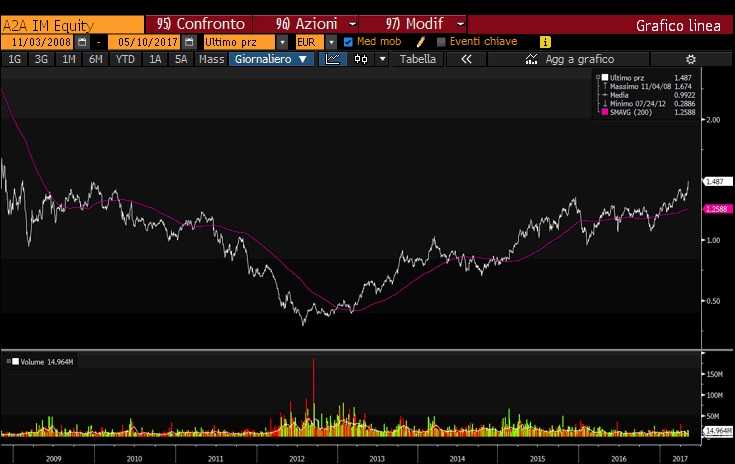Image resolution: width=735 pixels, height=464 pixels.
Task: Click the tallest red volume spike bar
Action: pyautogui.click(x=314, y=396)
